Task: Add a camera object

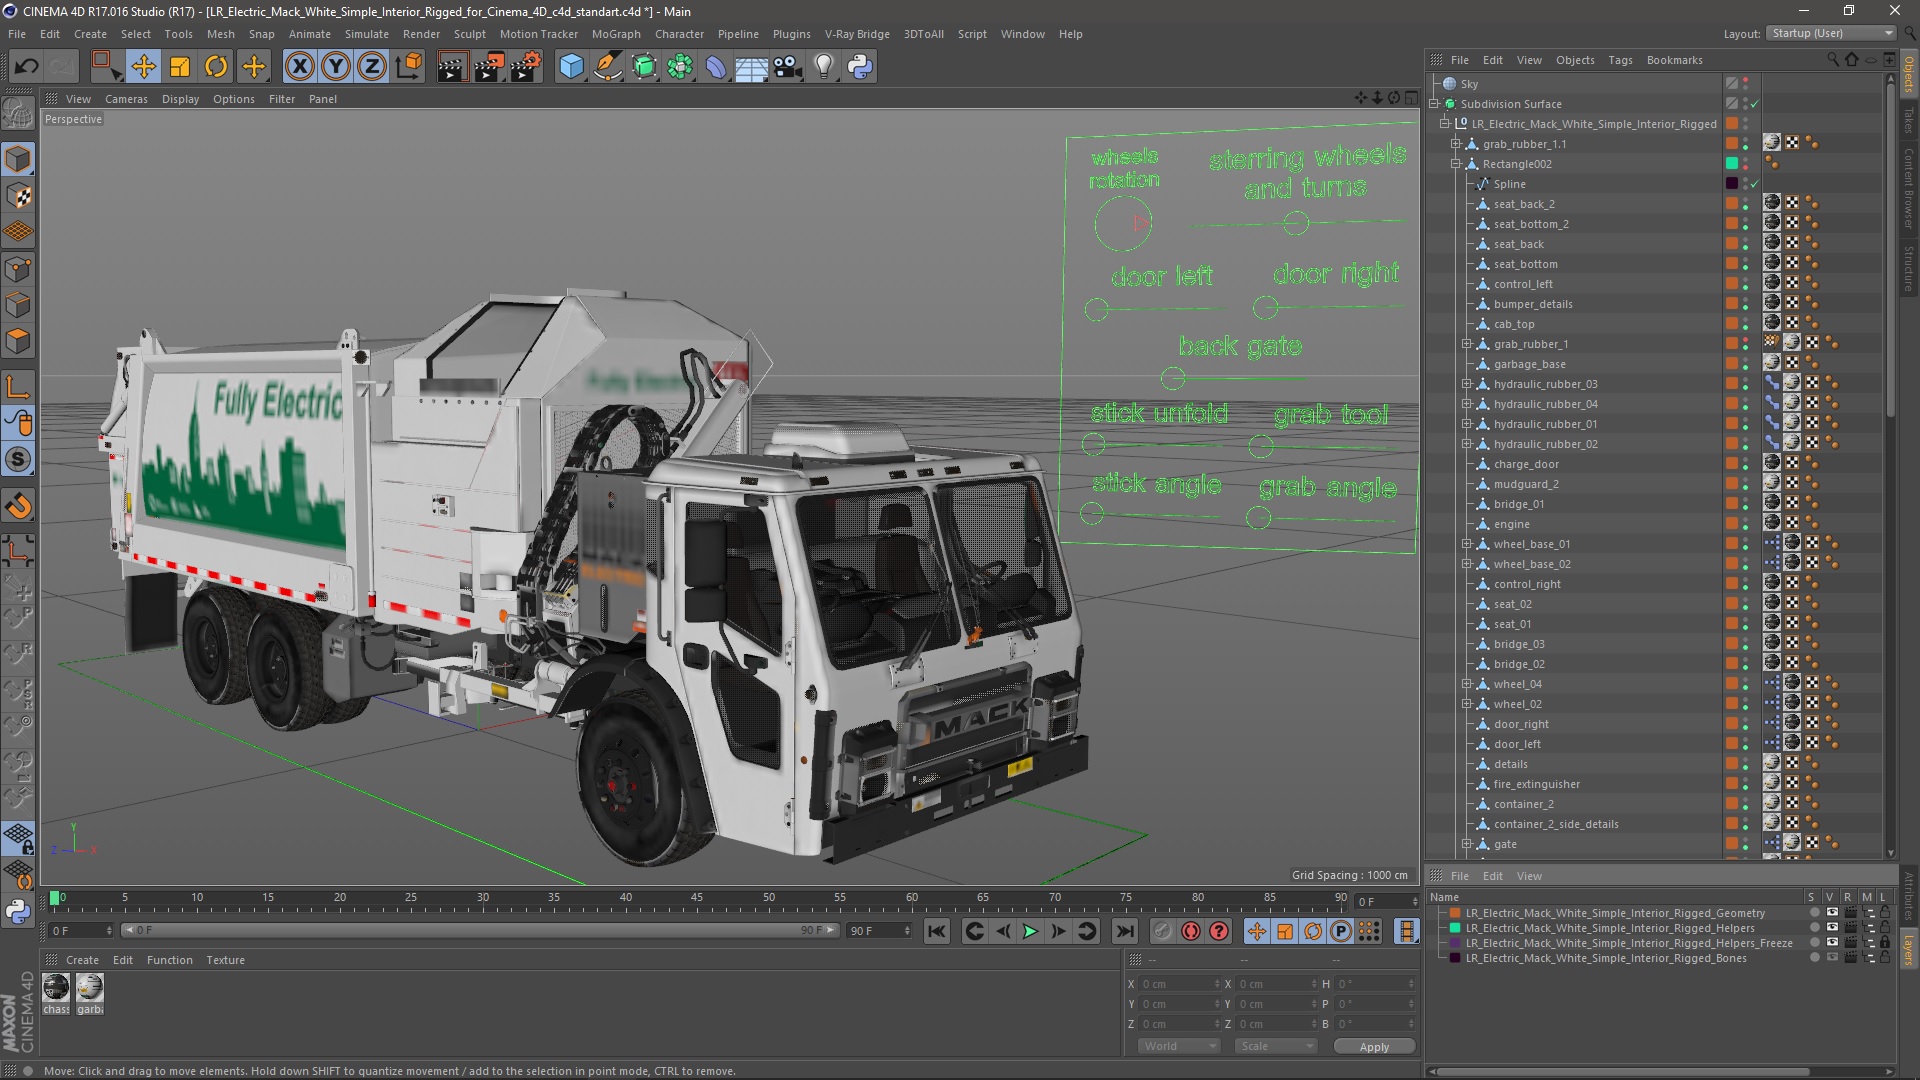Action: coord(788,66)
